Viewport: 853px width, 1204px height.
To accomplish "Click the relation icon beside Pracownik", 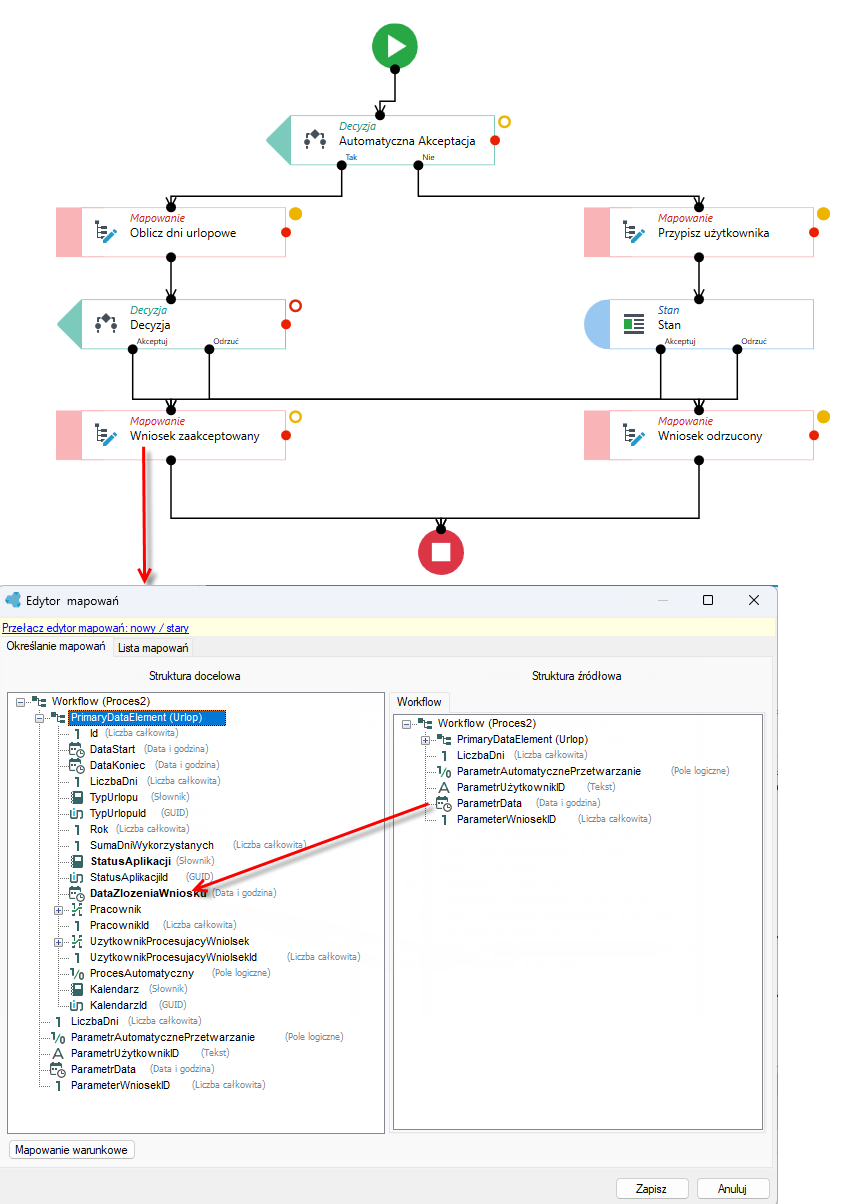I will point(76,909).
